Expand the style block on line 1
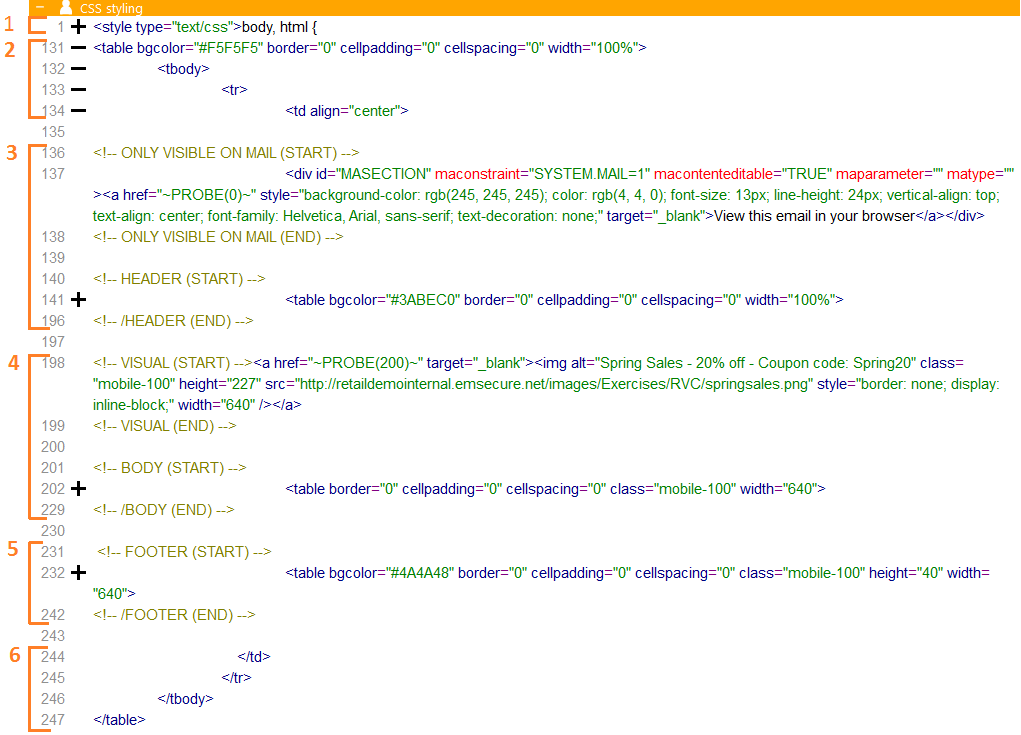1021x735 pixels. coord(79,27)
